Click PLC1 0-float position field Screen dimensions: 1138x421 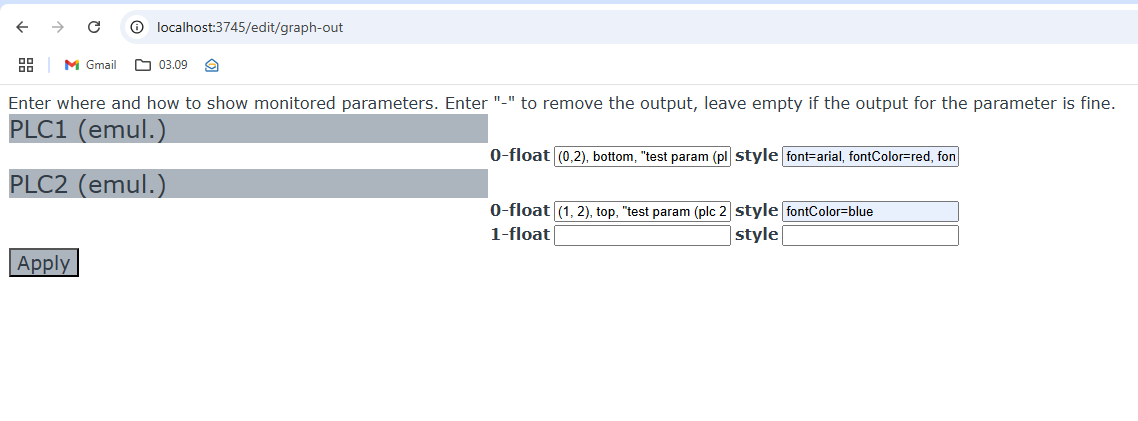coord(642,156)
